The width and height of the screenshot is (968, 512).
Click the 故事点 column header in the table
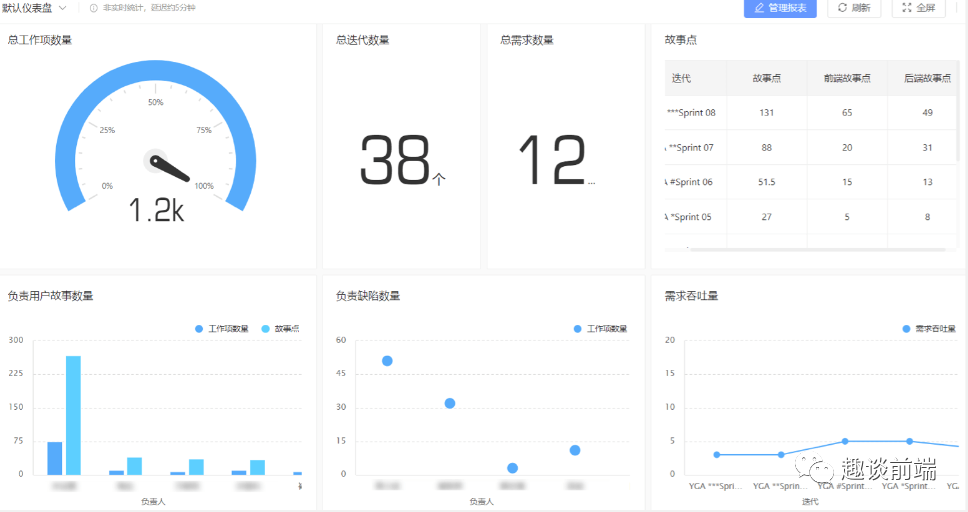(767, 78)
